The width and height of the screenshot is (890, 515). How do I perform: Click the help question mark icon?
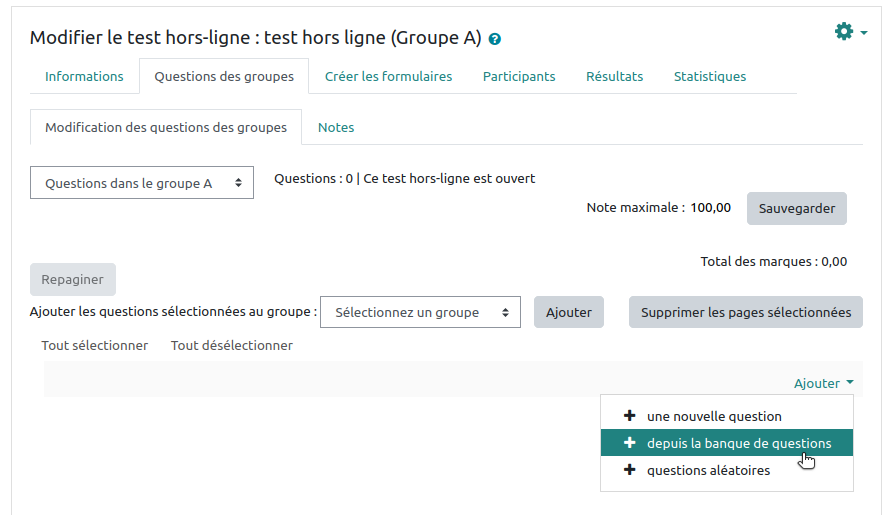(x=495, y=40)
